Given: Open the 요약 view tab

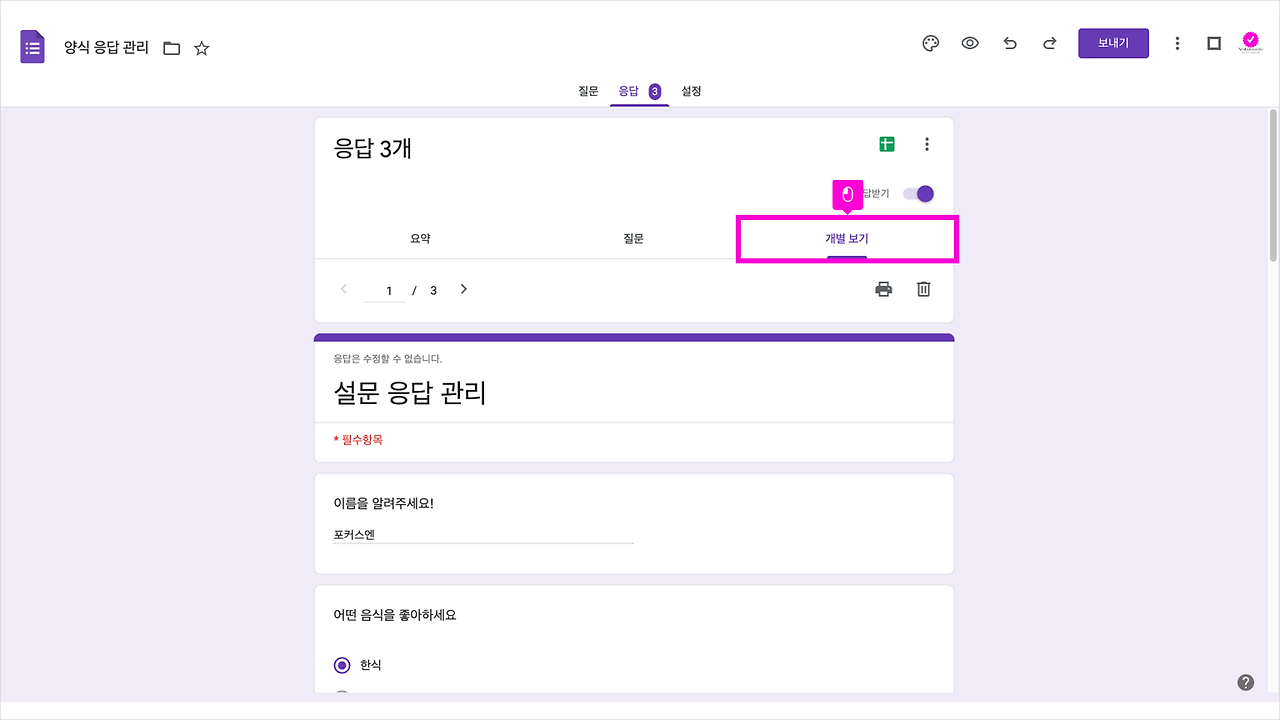Looking at the screenshot, I should click(420, 238).
